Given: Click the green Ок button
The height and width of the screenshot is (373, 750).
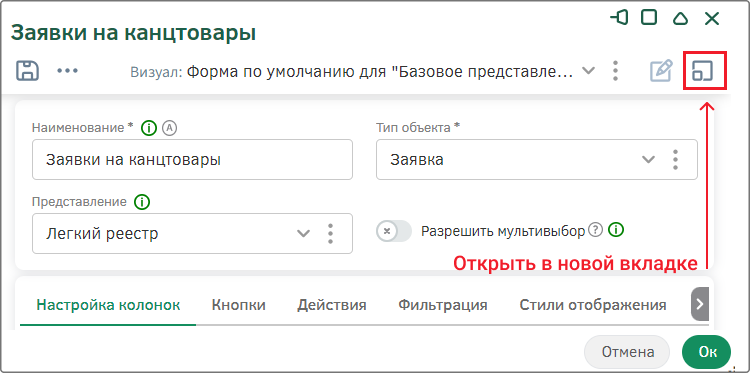Looking at the screenshot, I should (x=707, y=352).
